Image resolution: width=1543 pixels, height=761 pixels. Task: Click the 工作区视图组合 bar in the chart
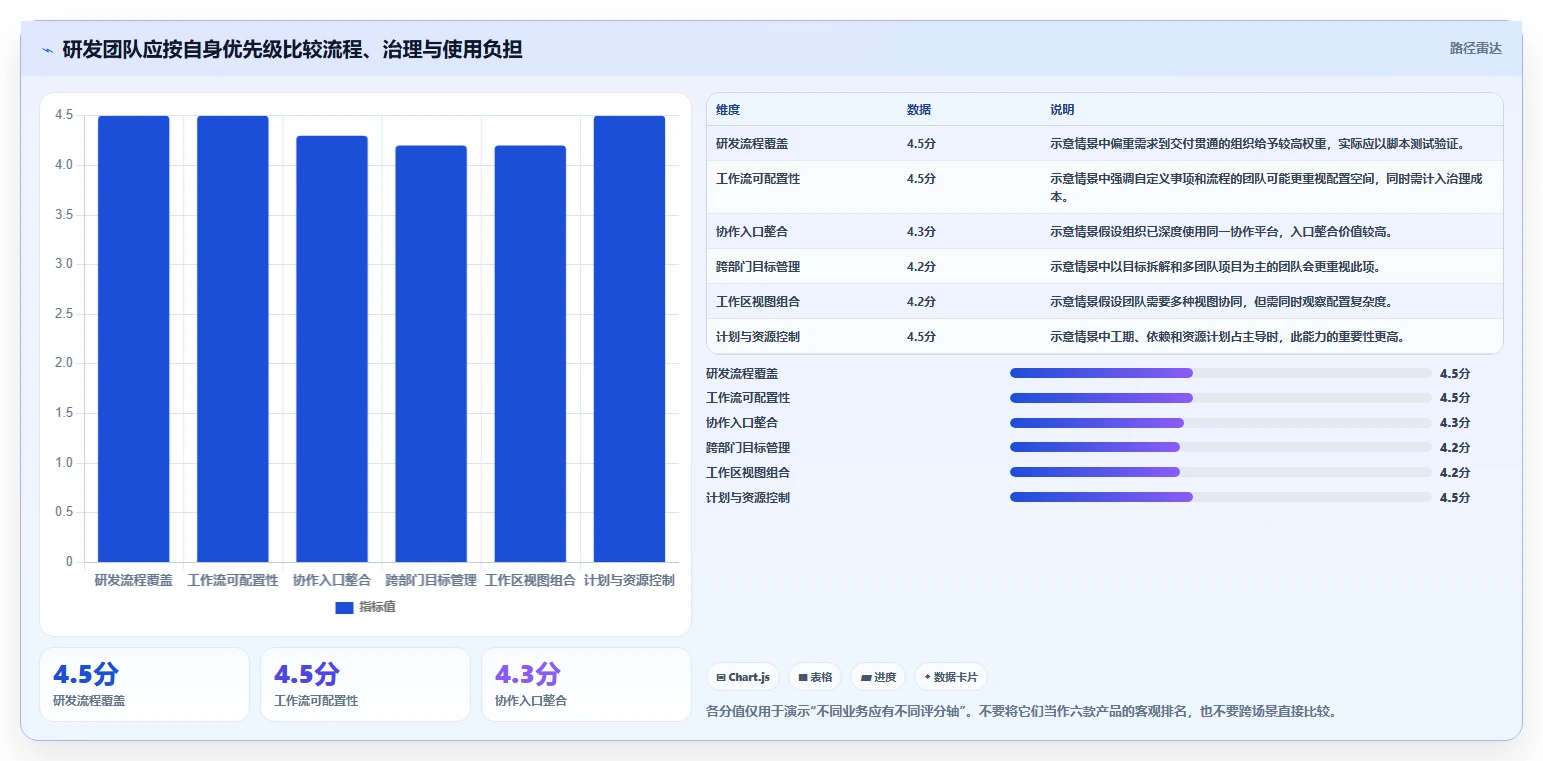(x=530, y=354)
